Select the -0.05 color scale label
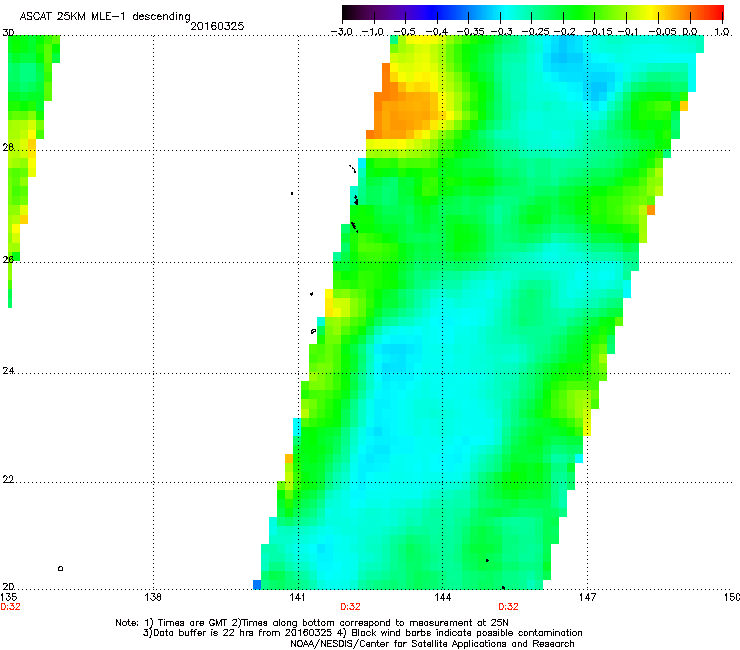The width and height of the screenshot is (740, 650). (662, 32)
